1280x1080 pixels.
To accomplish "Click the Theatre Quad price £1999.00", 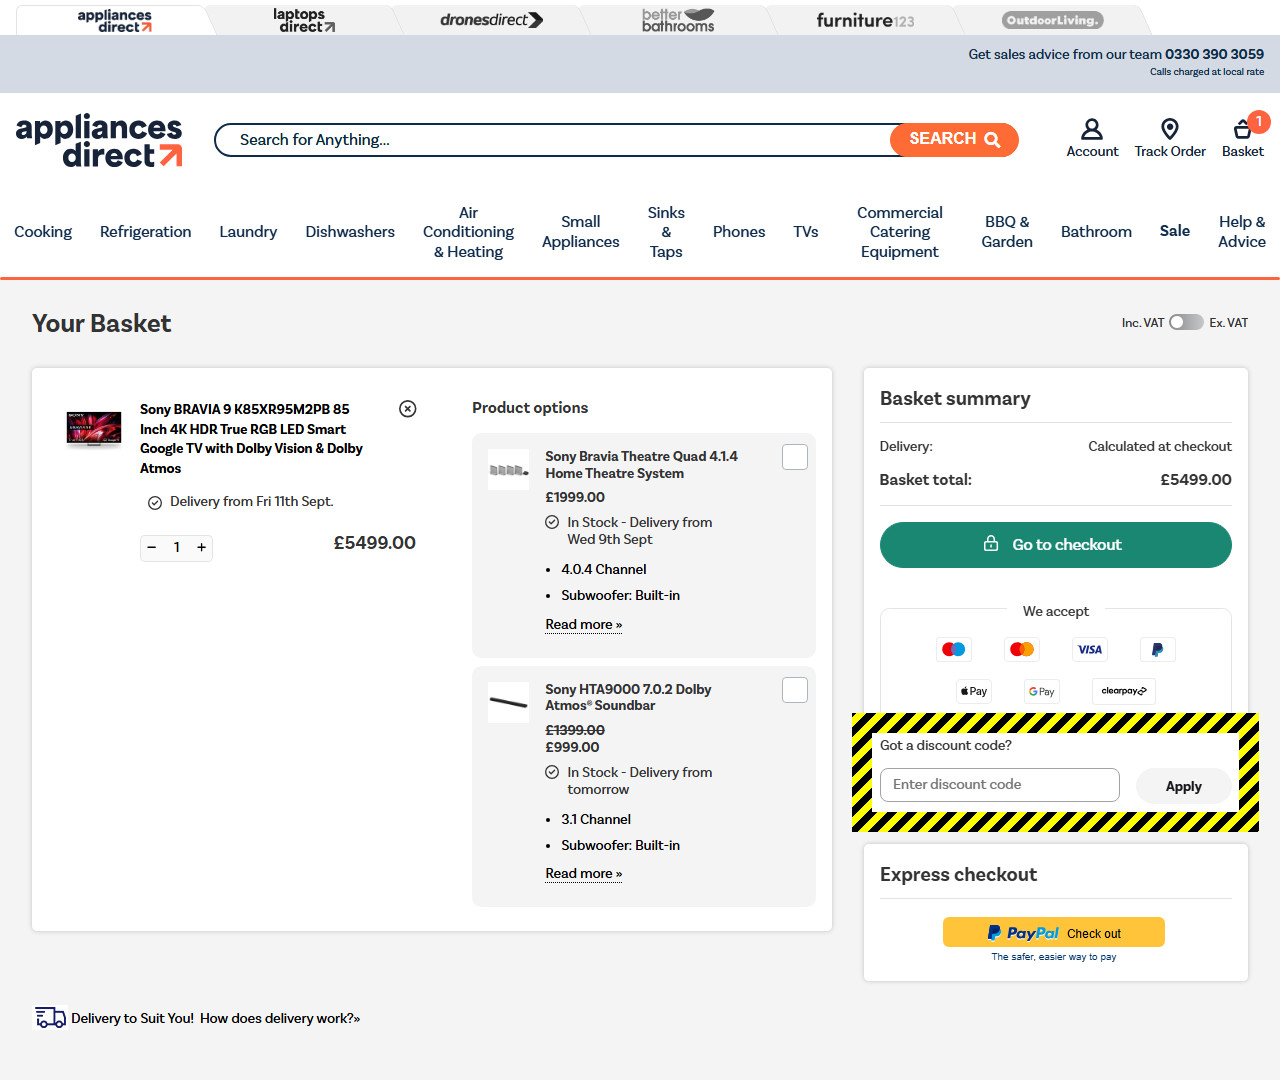I will click(x=575, y=497).
